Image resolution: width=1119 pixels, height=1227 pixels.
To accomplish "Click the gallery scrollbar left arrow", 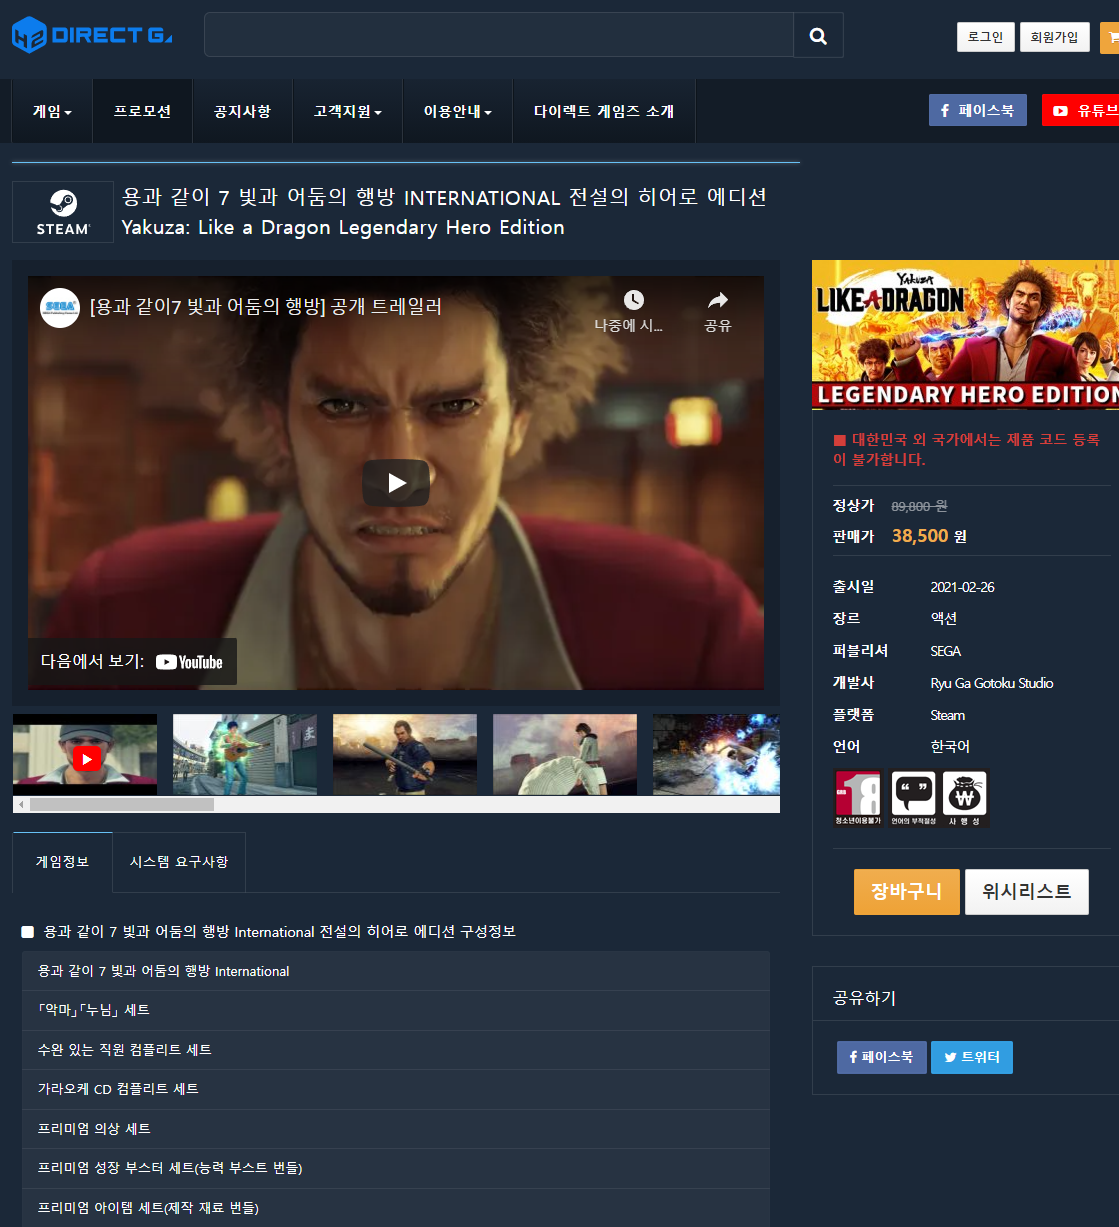I will pyautogui.click(x=20, y=804).
